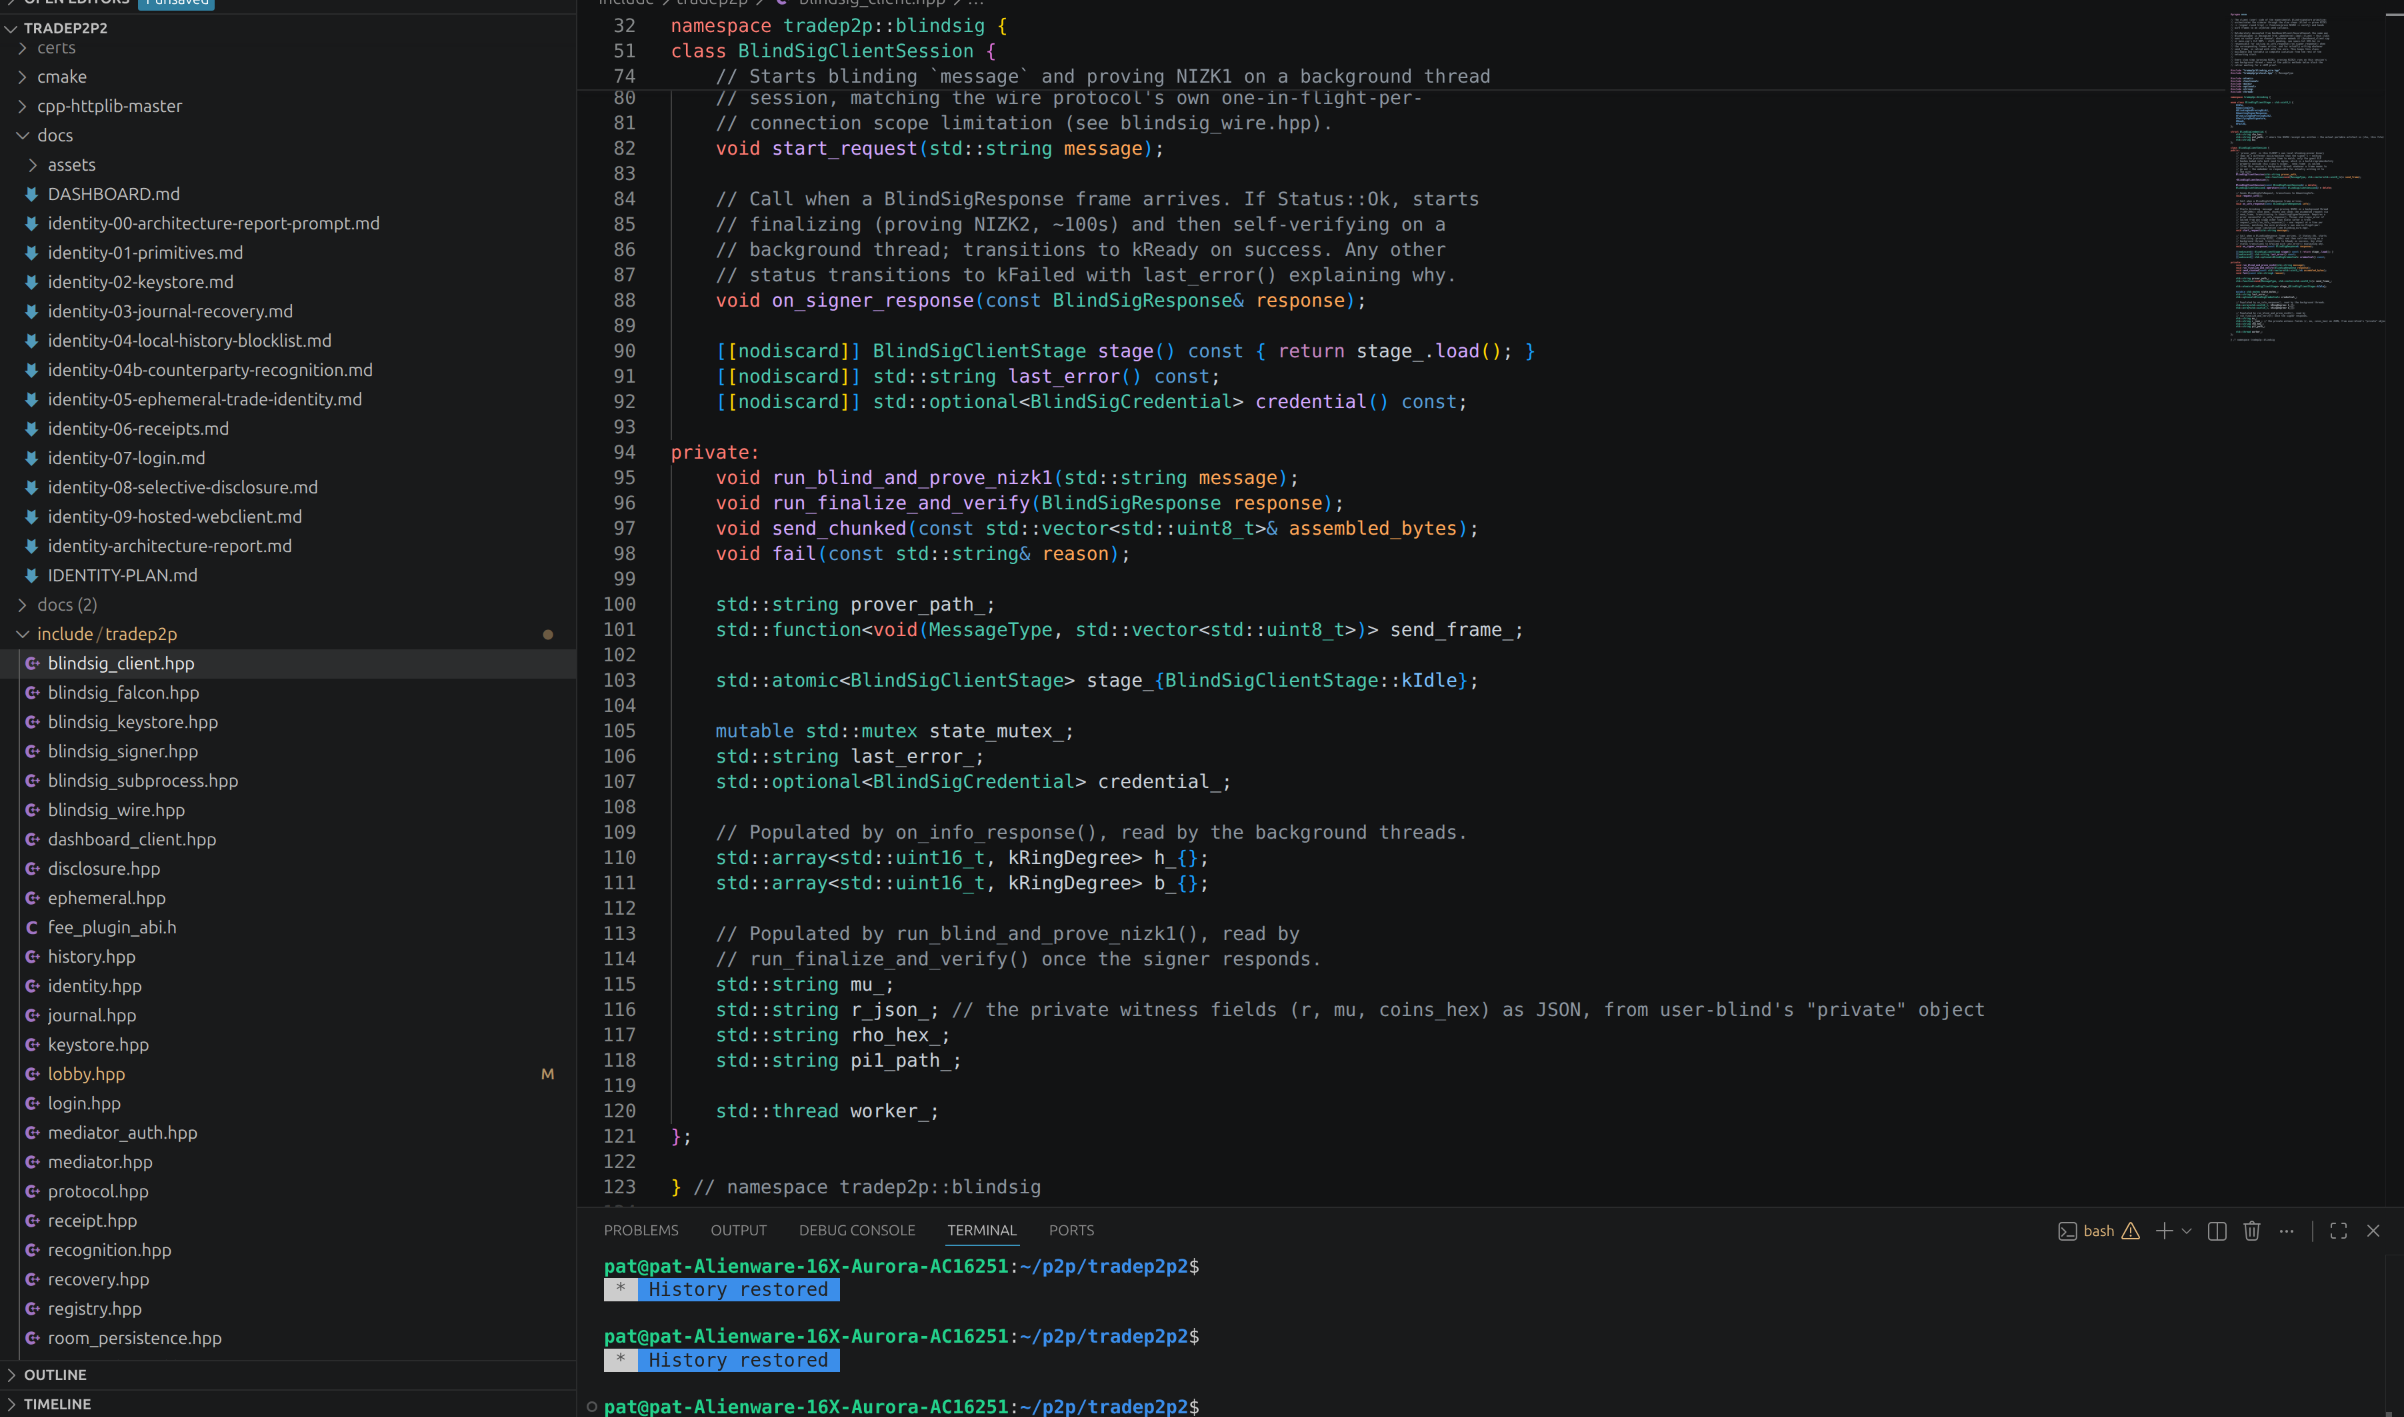Click the C++ icon beside blindsig_keystore.hpp
The image size is (2404, 1417).
coord(32,722)
